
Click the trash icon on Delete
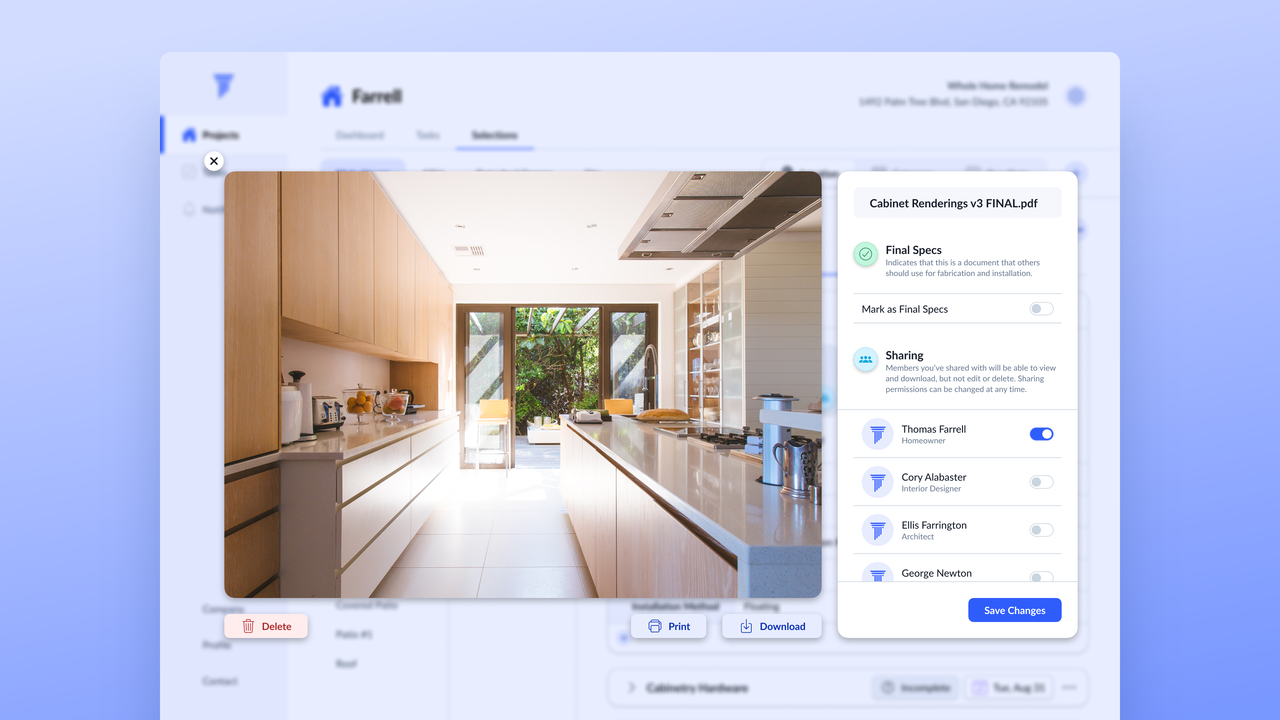point(248,626)
